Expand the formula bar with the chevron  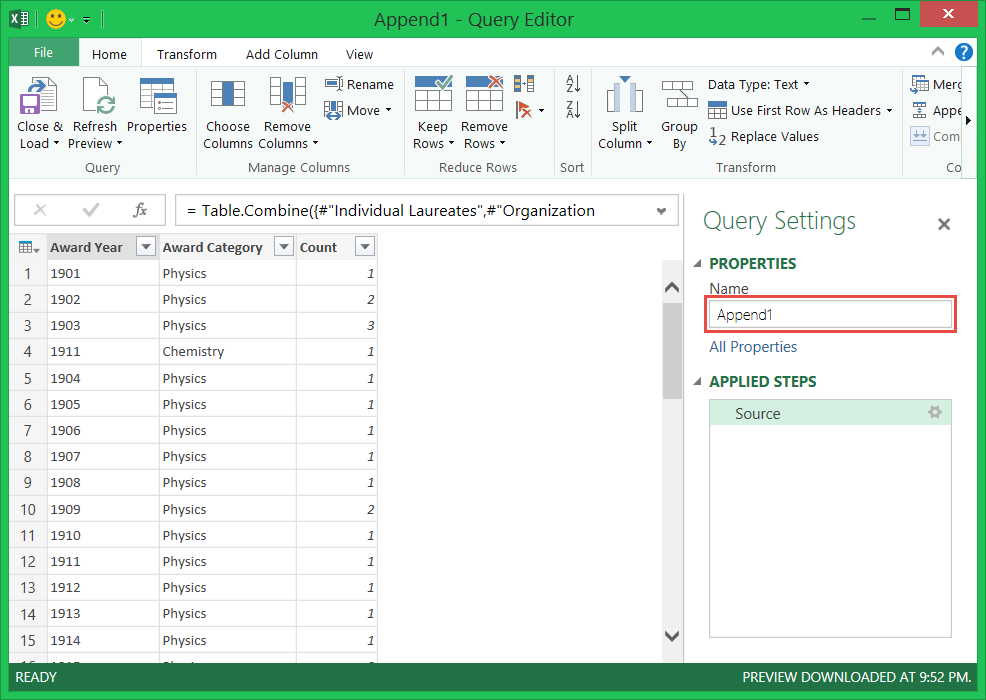661,211
